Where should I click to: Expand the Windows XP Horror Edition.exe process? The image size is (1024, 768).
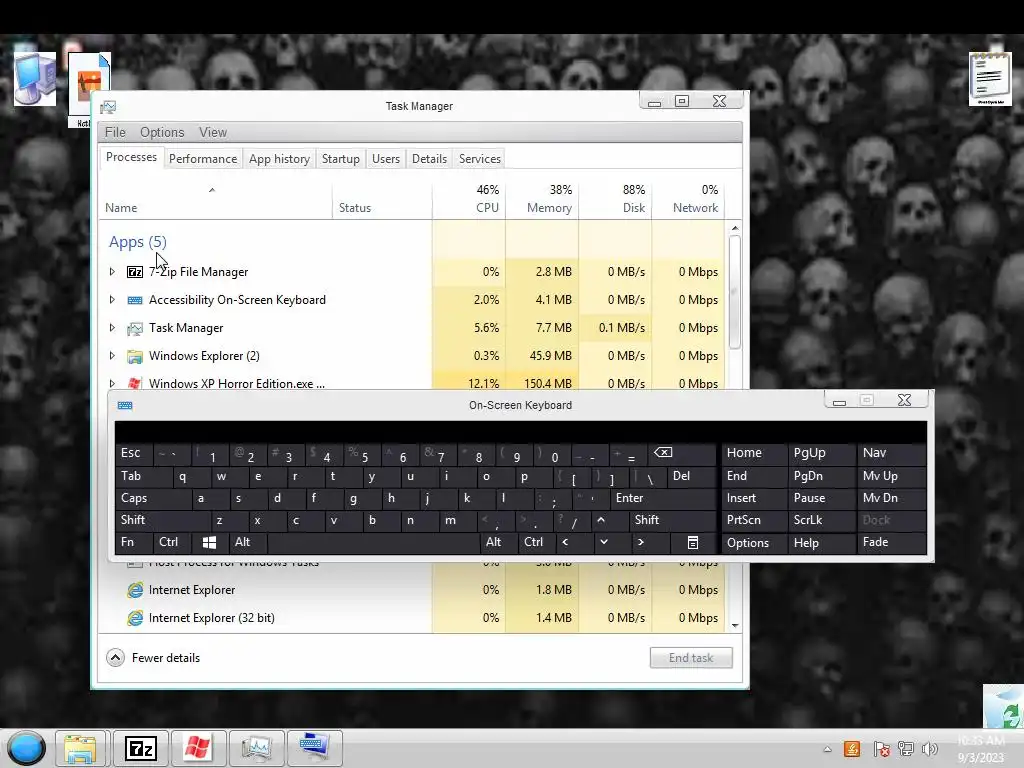tap(112, 383)
